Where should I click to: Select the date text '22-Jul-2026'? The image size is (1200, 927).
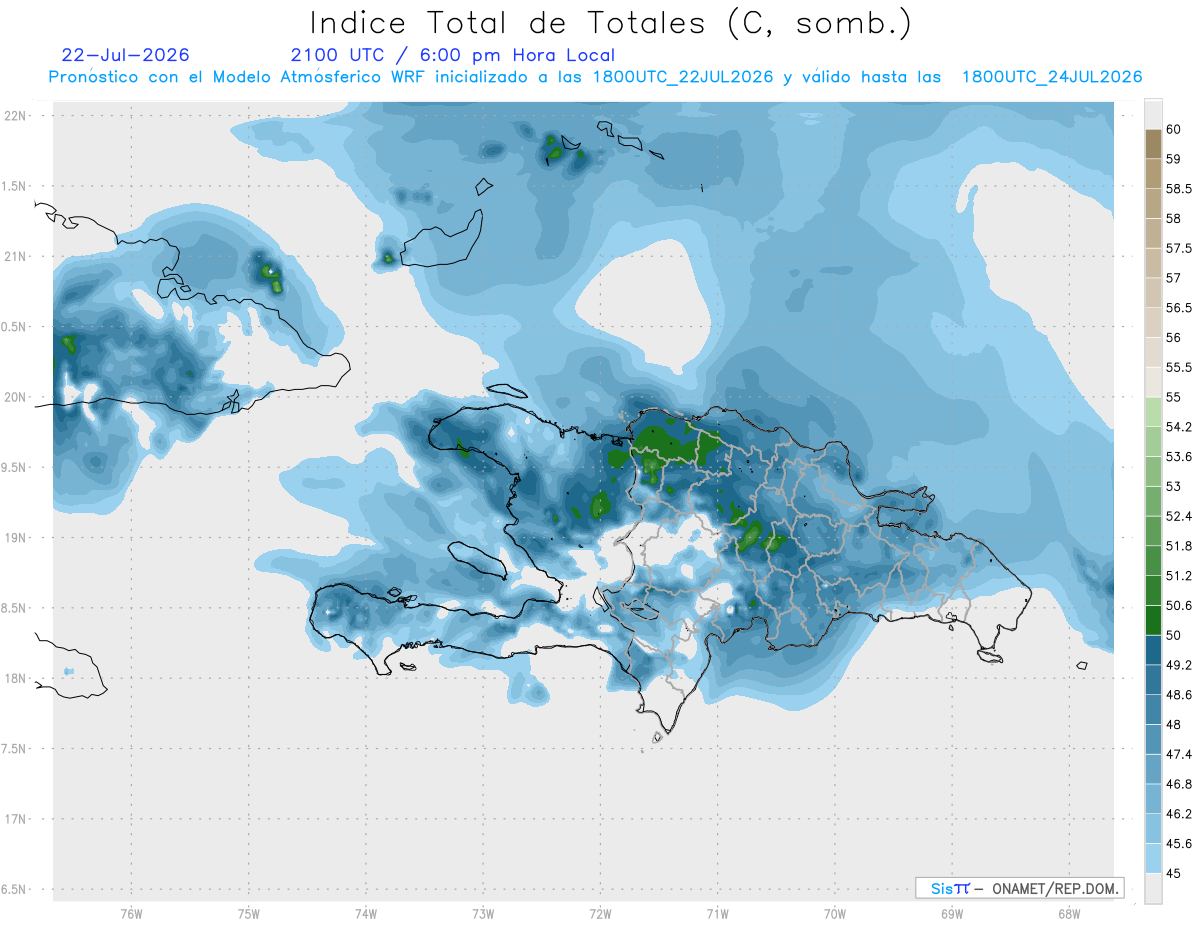pos(125,56)
